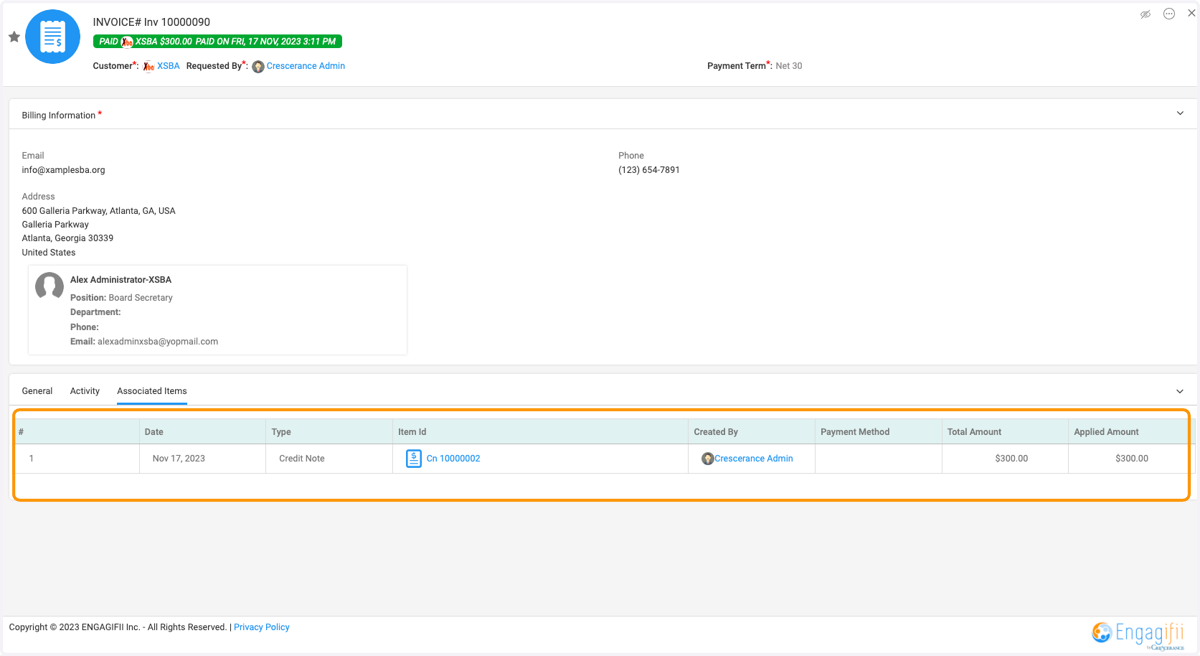Click the Nov 17, 2023 date cell
Viewport: 1200px width, 656px height.
(x=203, y=458)
